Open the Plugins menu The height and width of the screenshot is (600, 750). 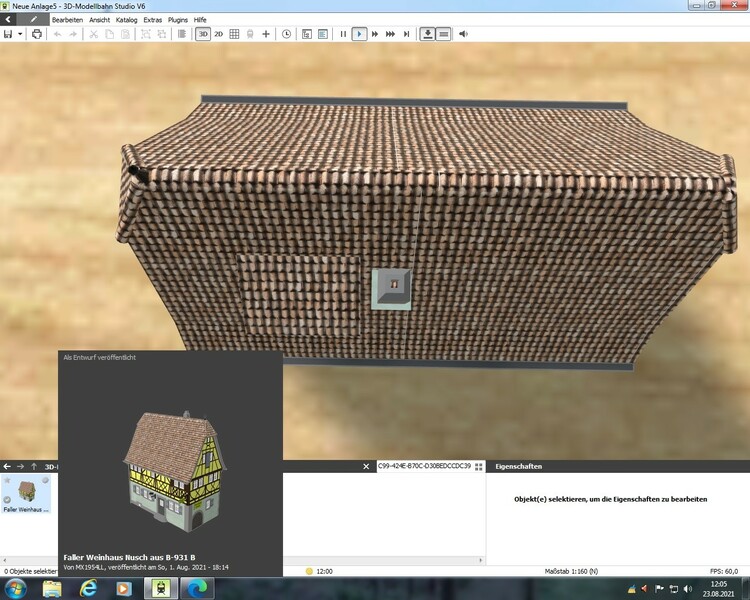[177, 20]
